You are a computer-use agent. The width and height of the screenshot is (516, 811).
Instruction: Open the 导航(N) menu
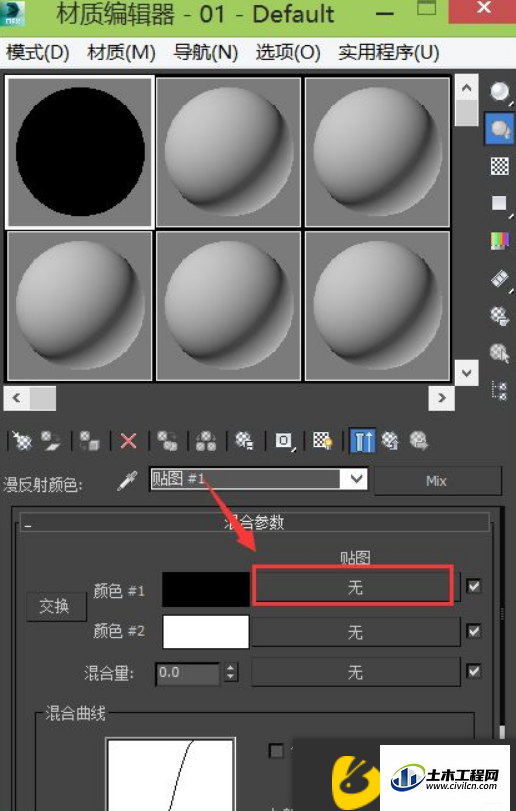[x=205, y=52]
